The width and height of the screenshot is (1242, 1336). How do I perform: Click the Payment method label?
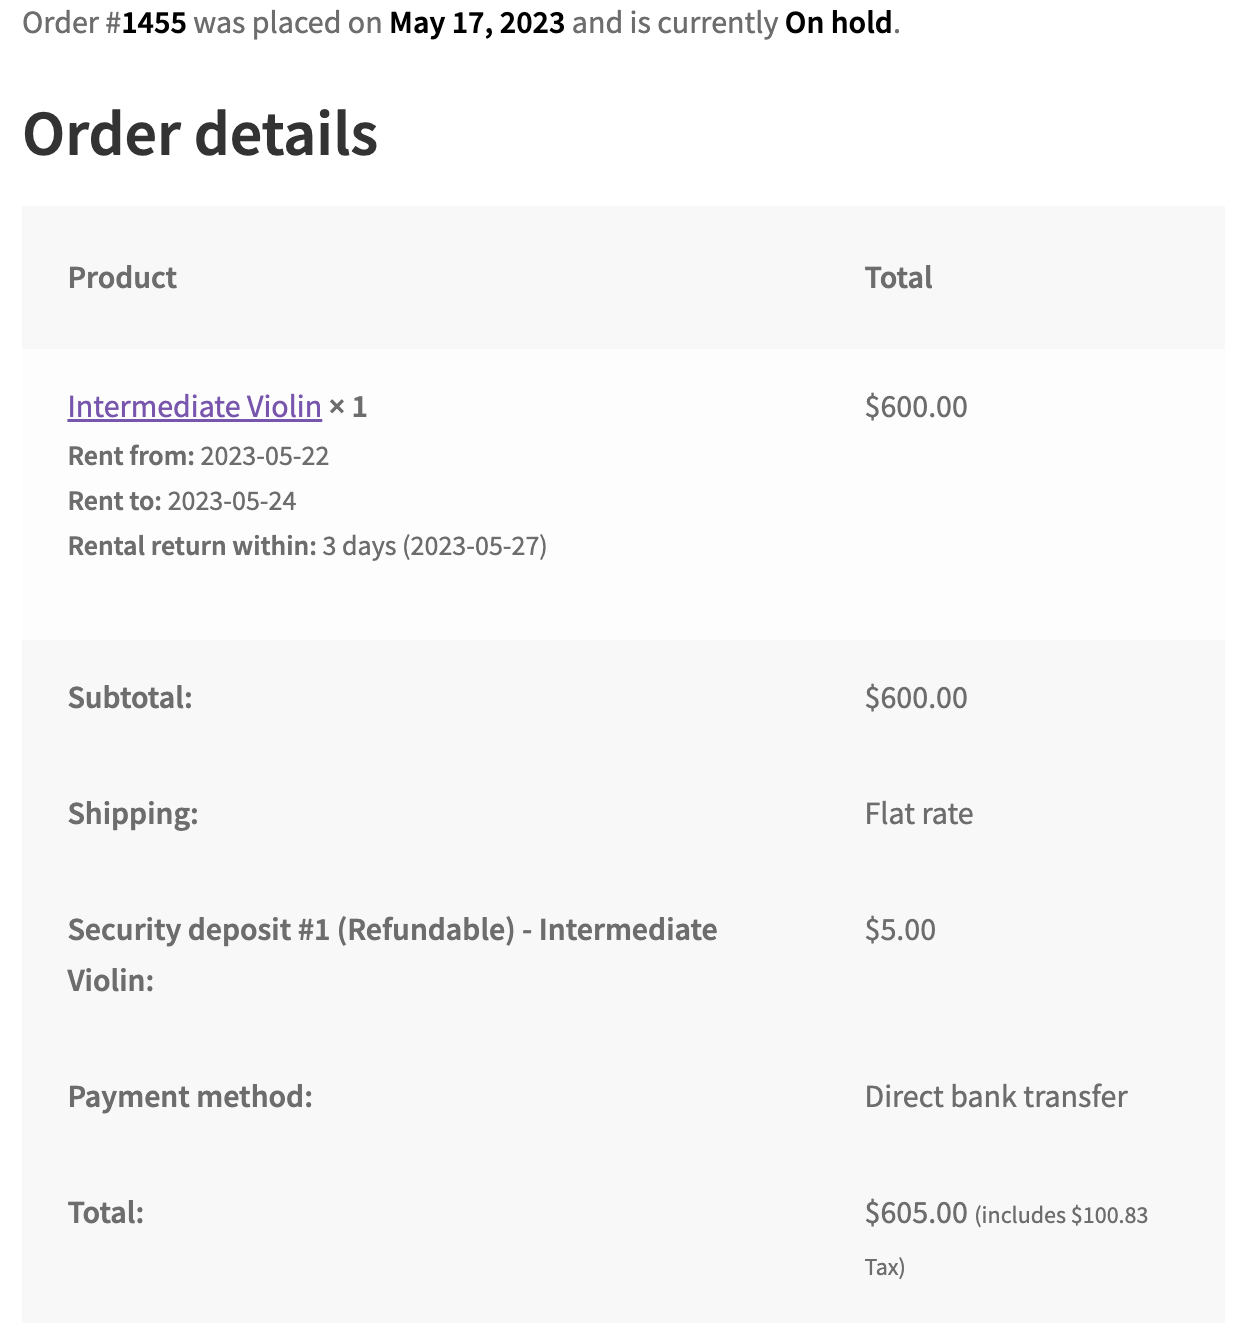click(190, 1097)
